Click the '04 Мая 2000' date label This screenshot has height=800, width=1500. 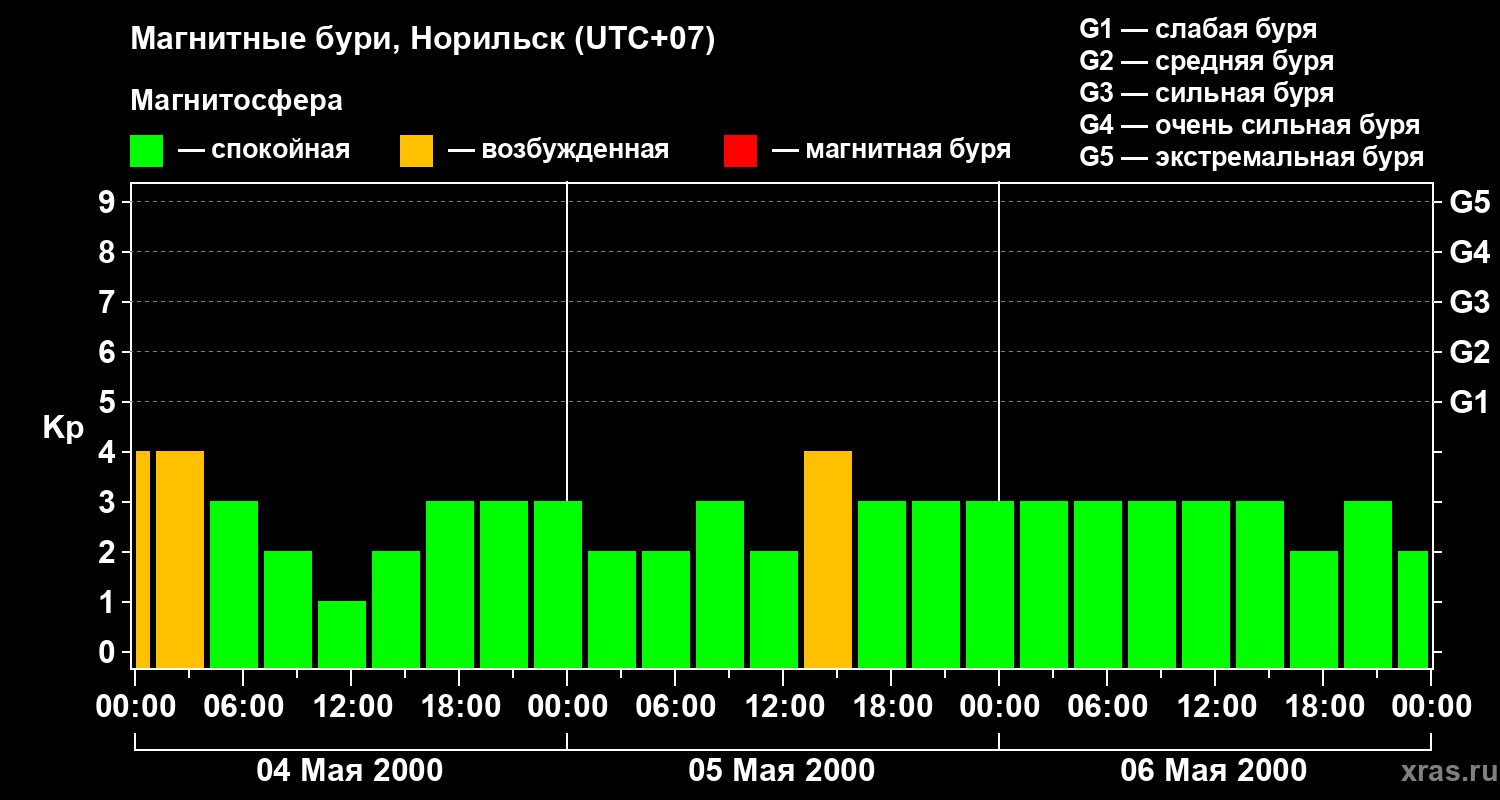coord(350,770)
